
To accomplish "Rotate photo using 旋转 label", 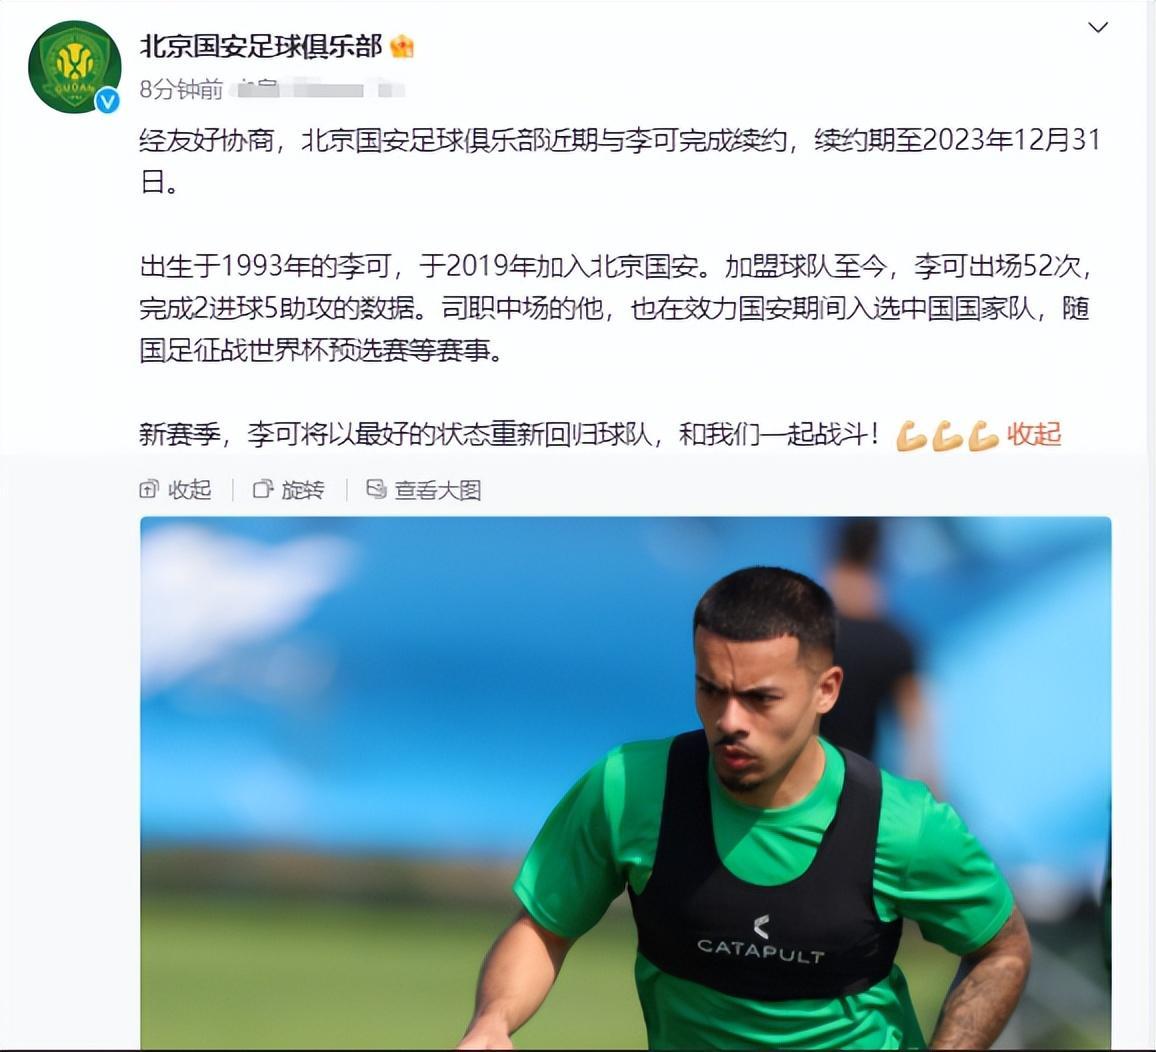I will click(302, 490).
